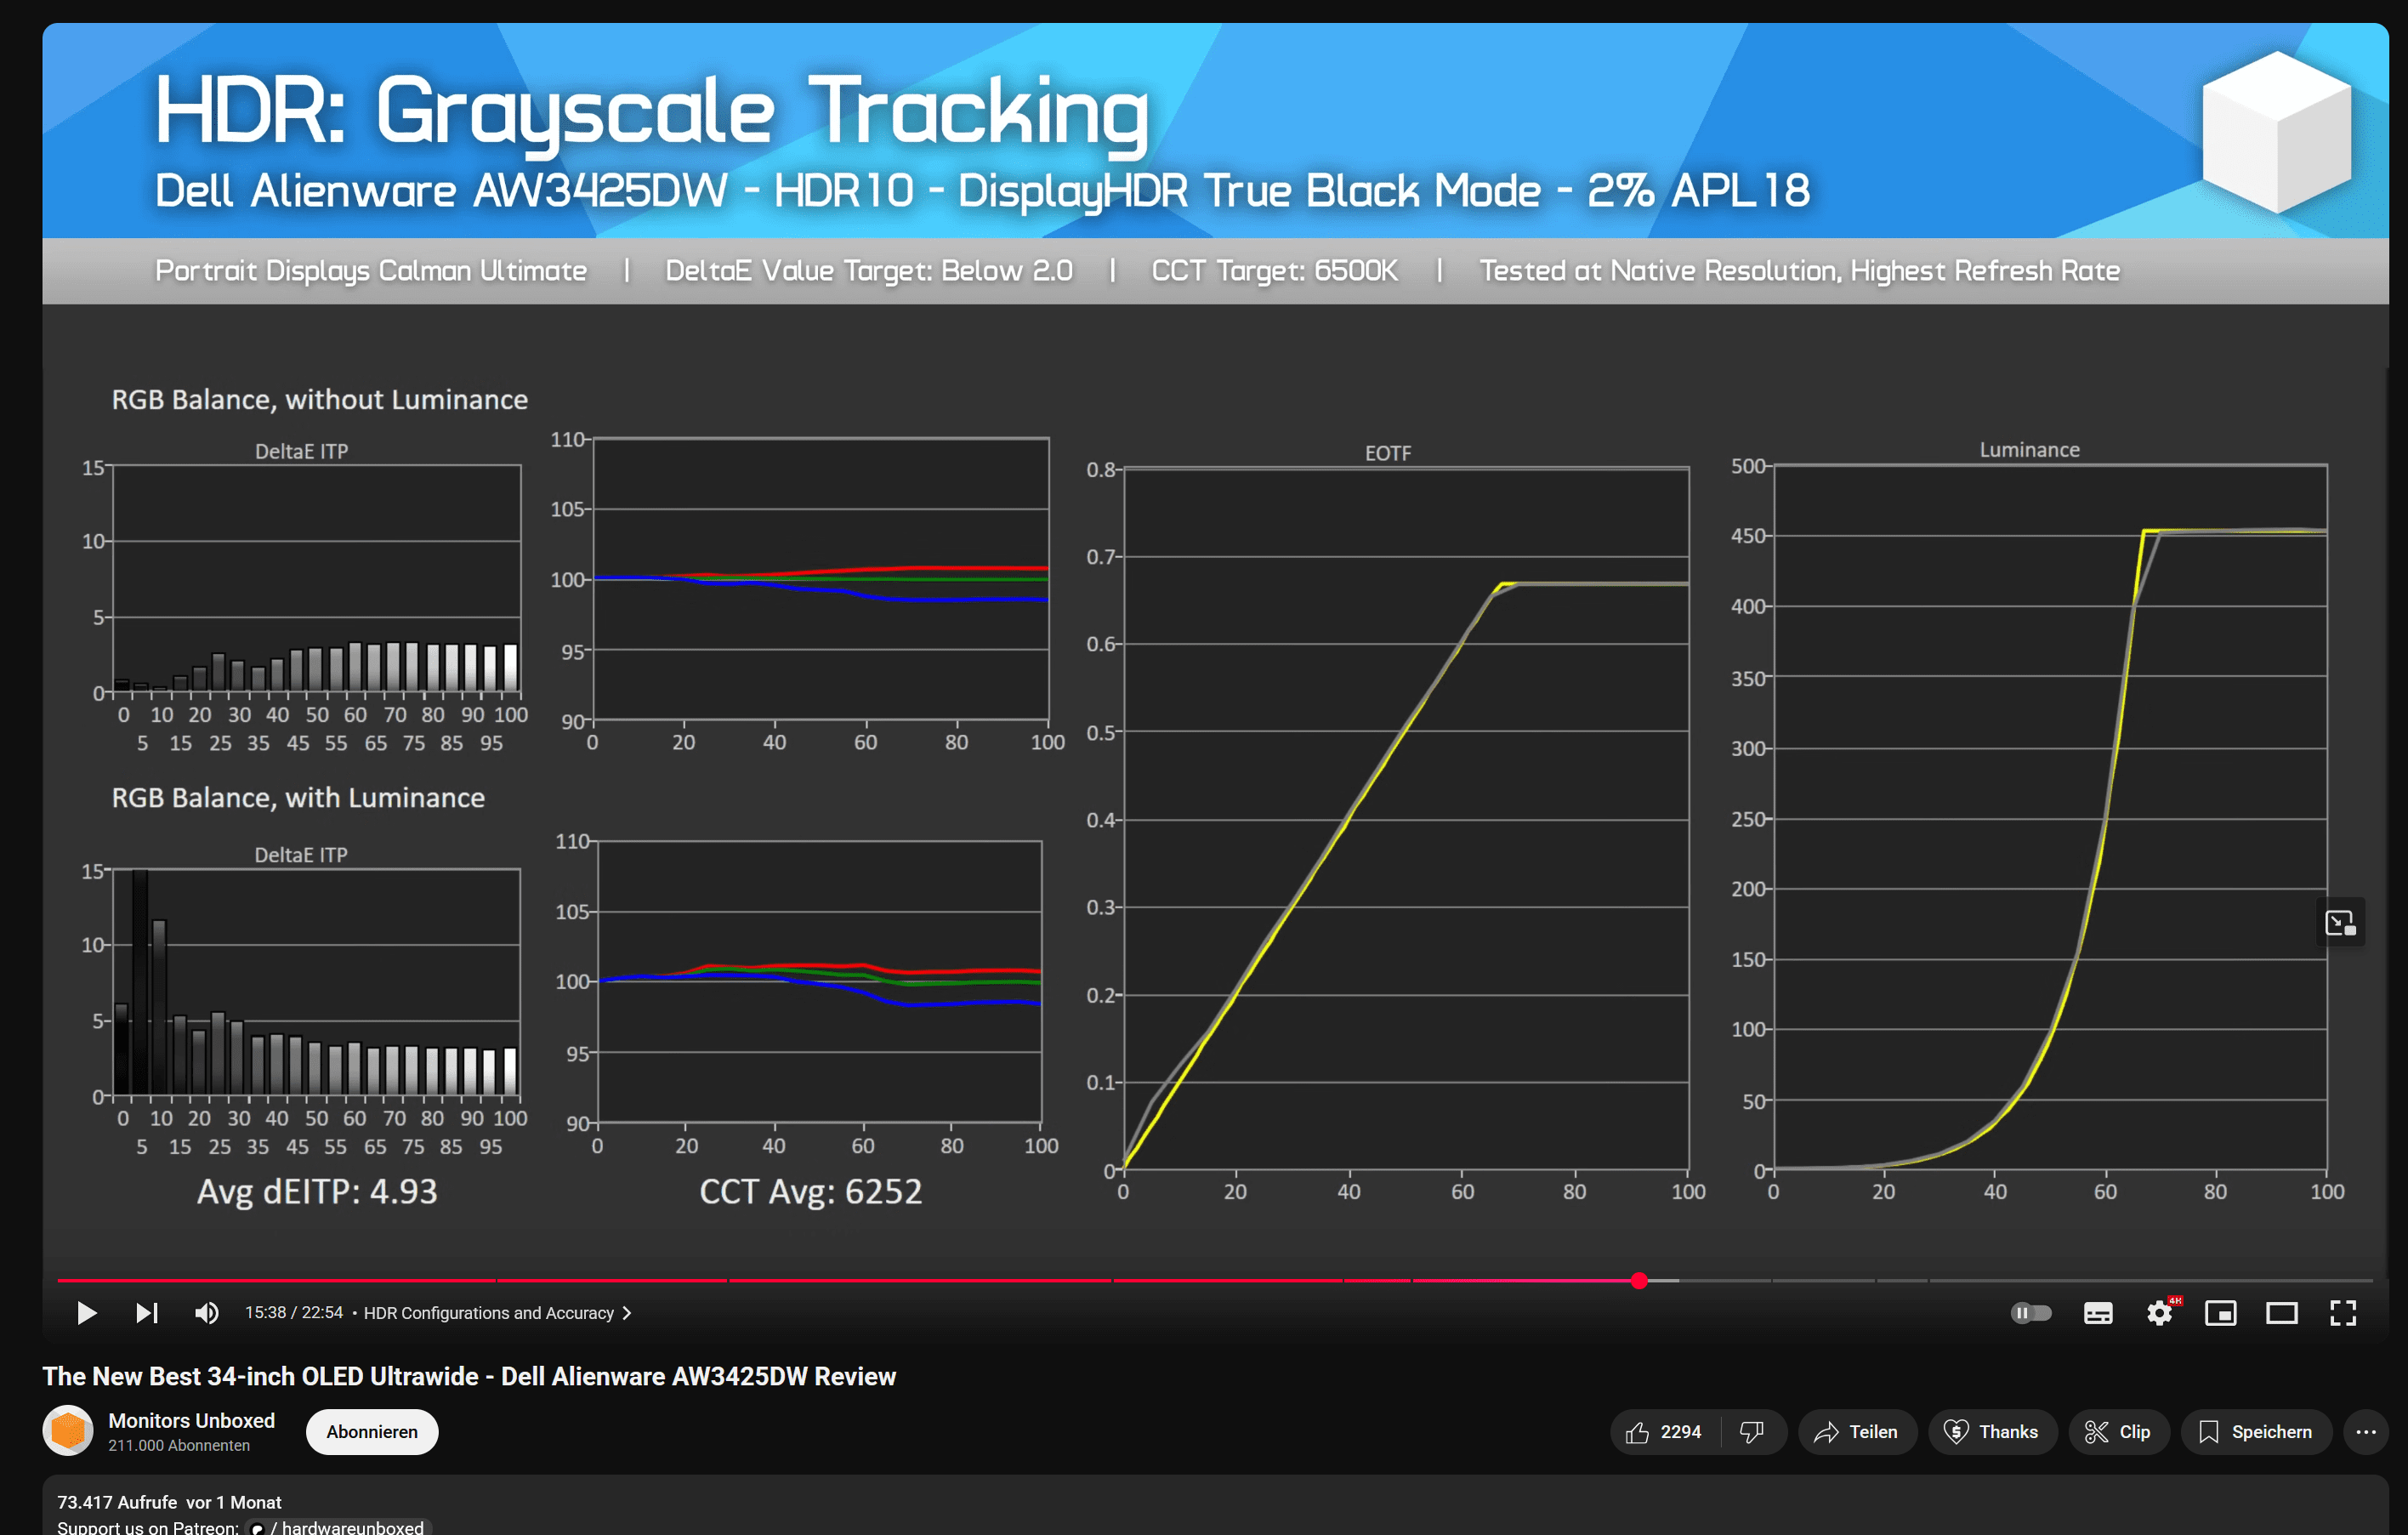Click the Luminance chart title
Screen dimensions: 2408x1535
(x=2029, y=450)
